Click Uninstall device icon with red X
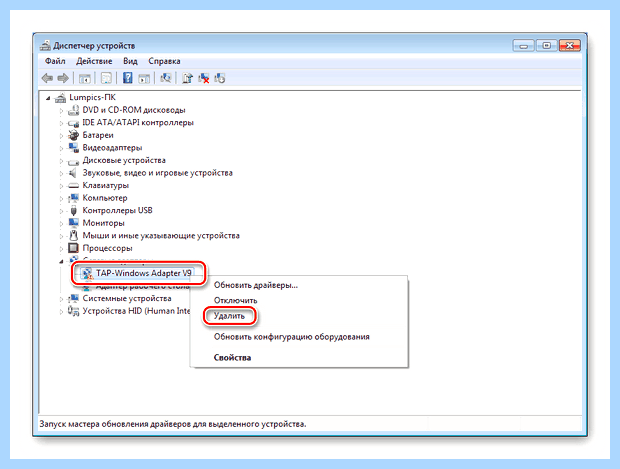This screenshot has height=469, width=620. tap(204, 78)
